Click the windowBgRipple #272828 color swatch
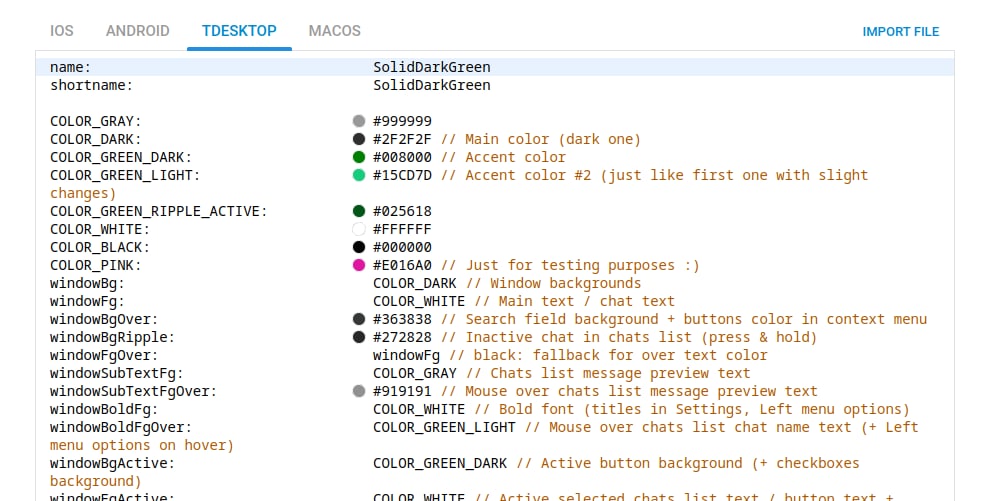Screen dimensions: 985x501 pyautogui.click(x=359, y=337)
